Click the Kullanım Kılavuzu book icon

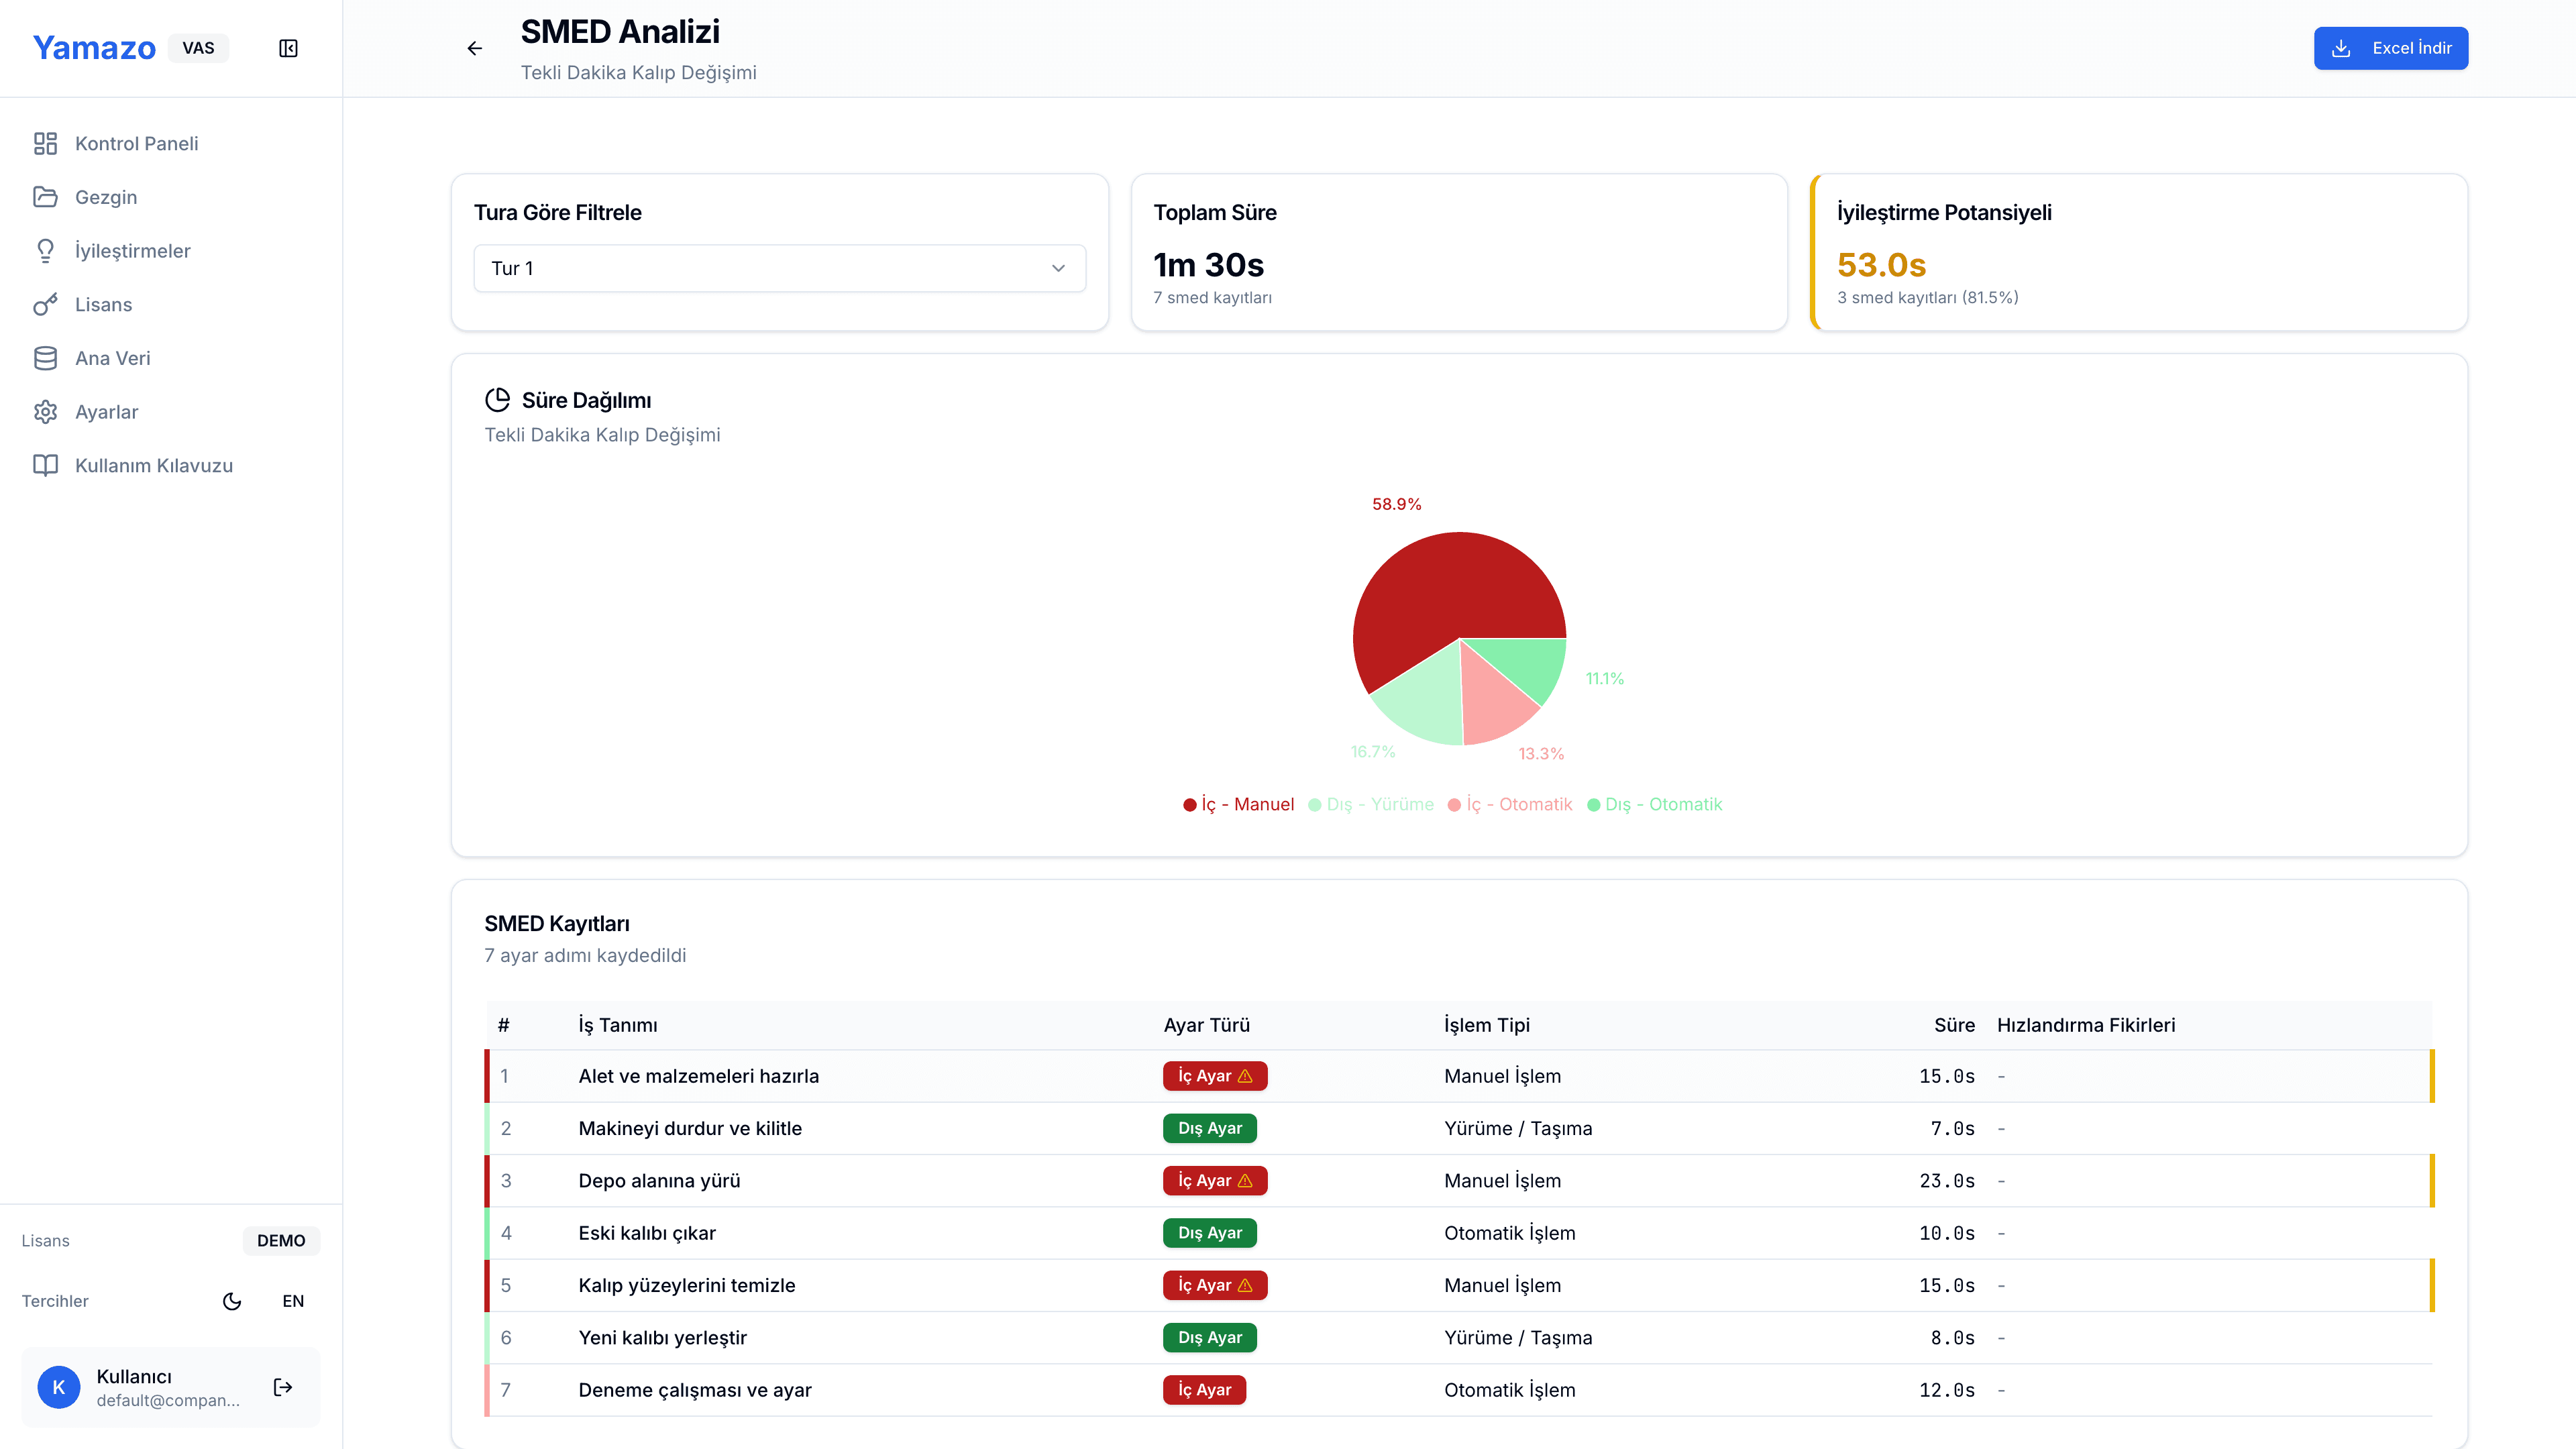[45, 465]
